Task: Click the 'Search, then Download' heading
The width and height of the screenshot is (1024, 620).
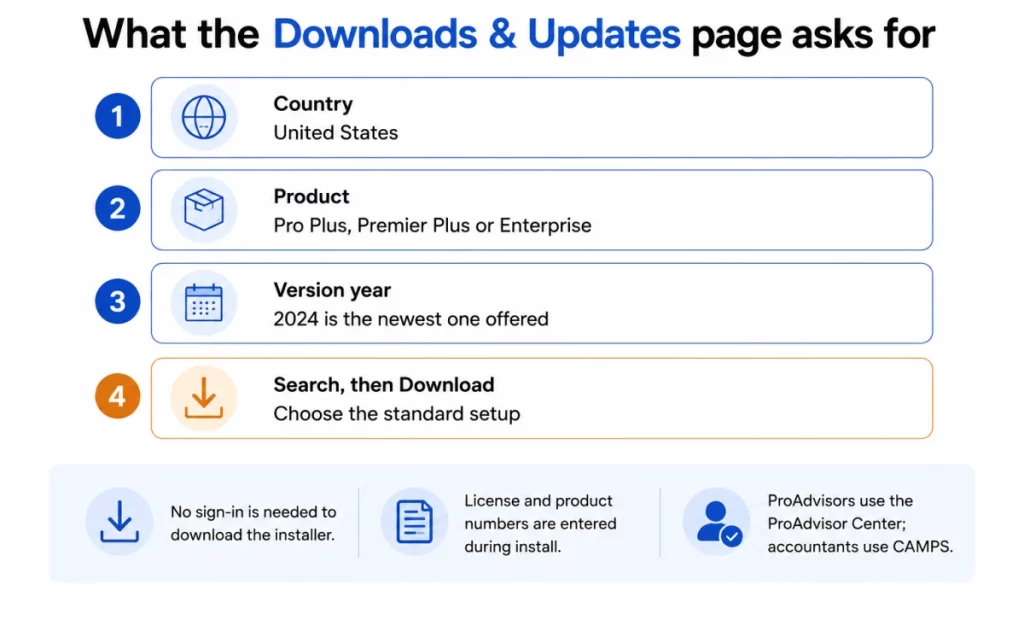Action: click(383, 385)
